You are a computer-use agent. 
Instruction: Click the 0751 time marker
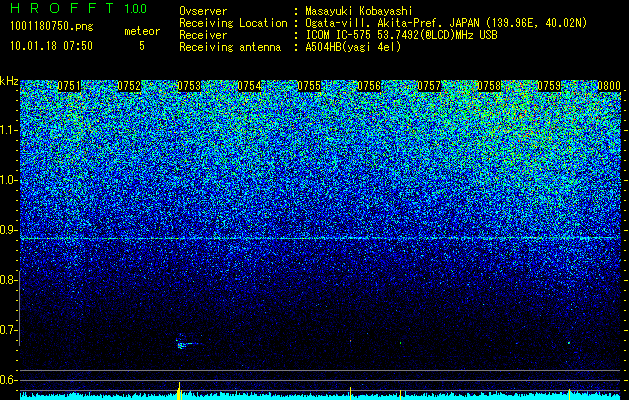point(69,86)
